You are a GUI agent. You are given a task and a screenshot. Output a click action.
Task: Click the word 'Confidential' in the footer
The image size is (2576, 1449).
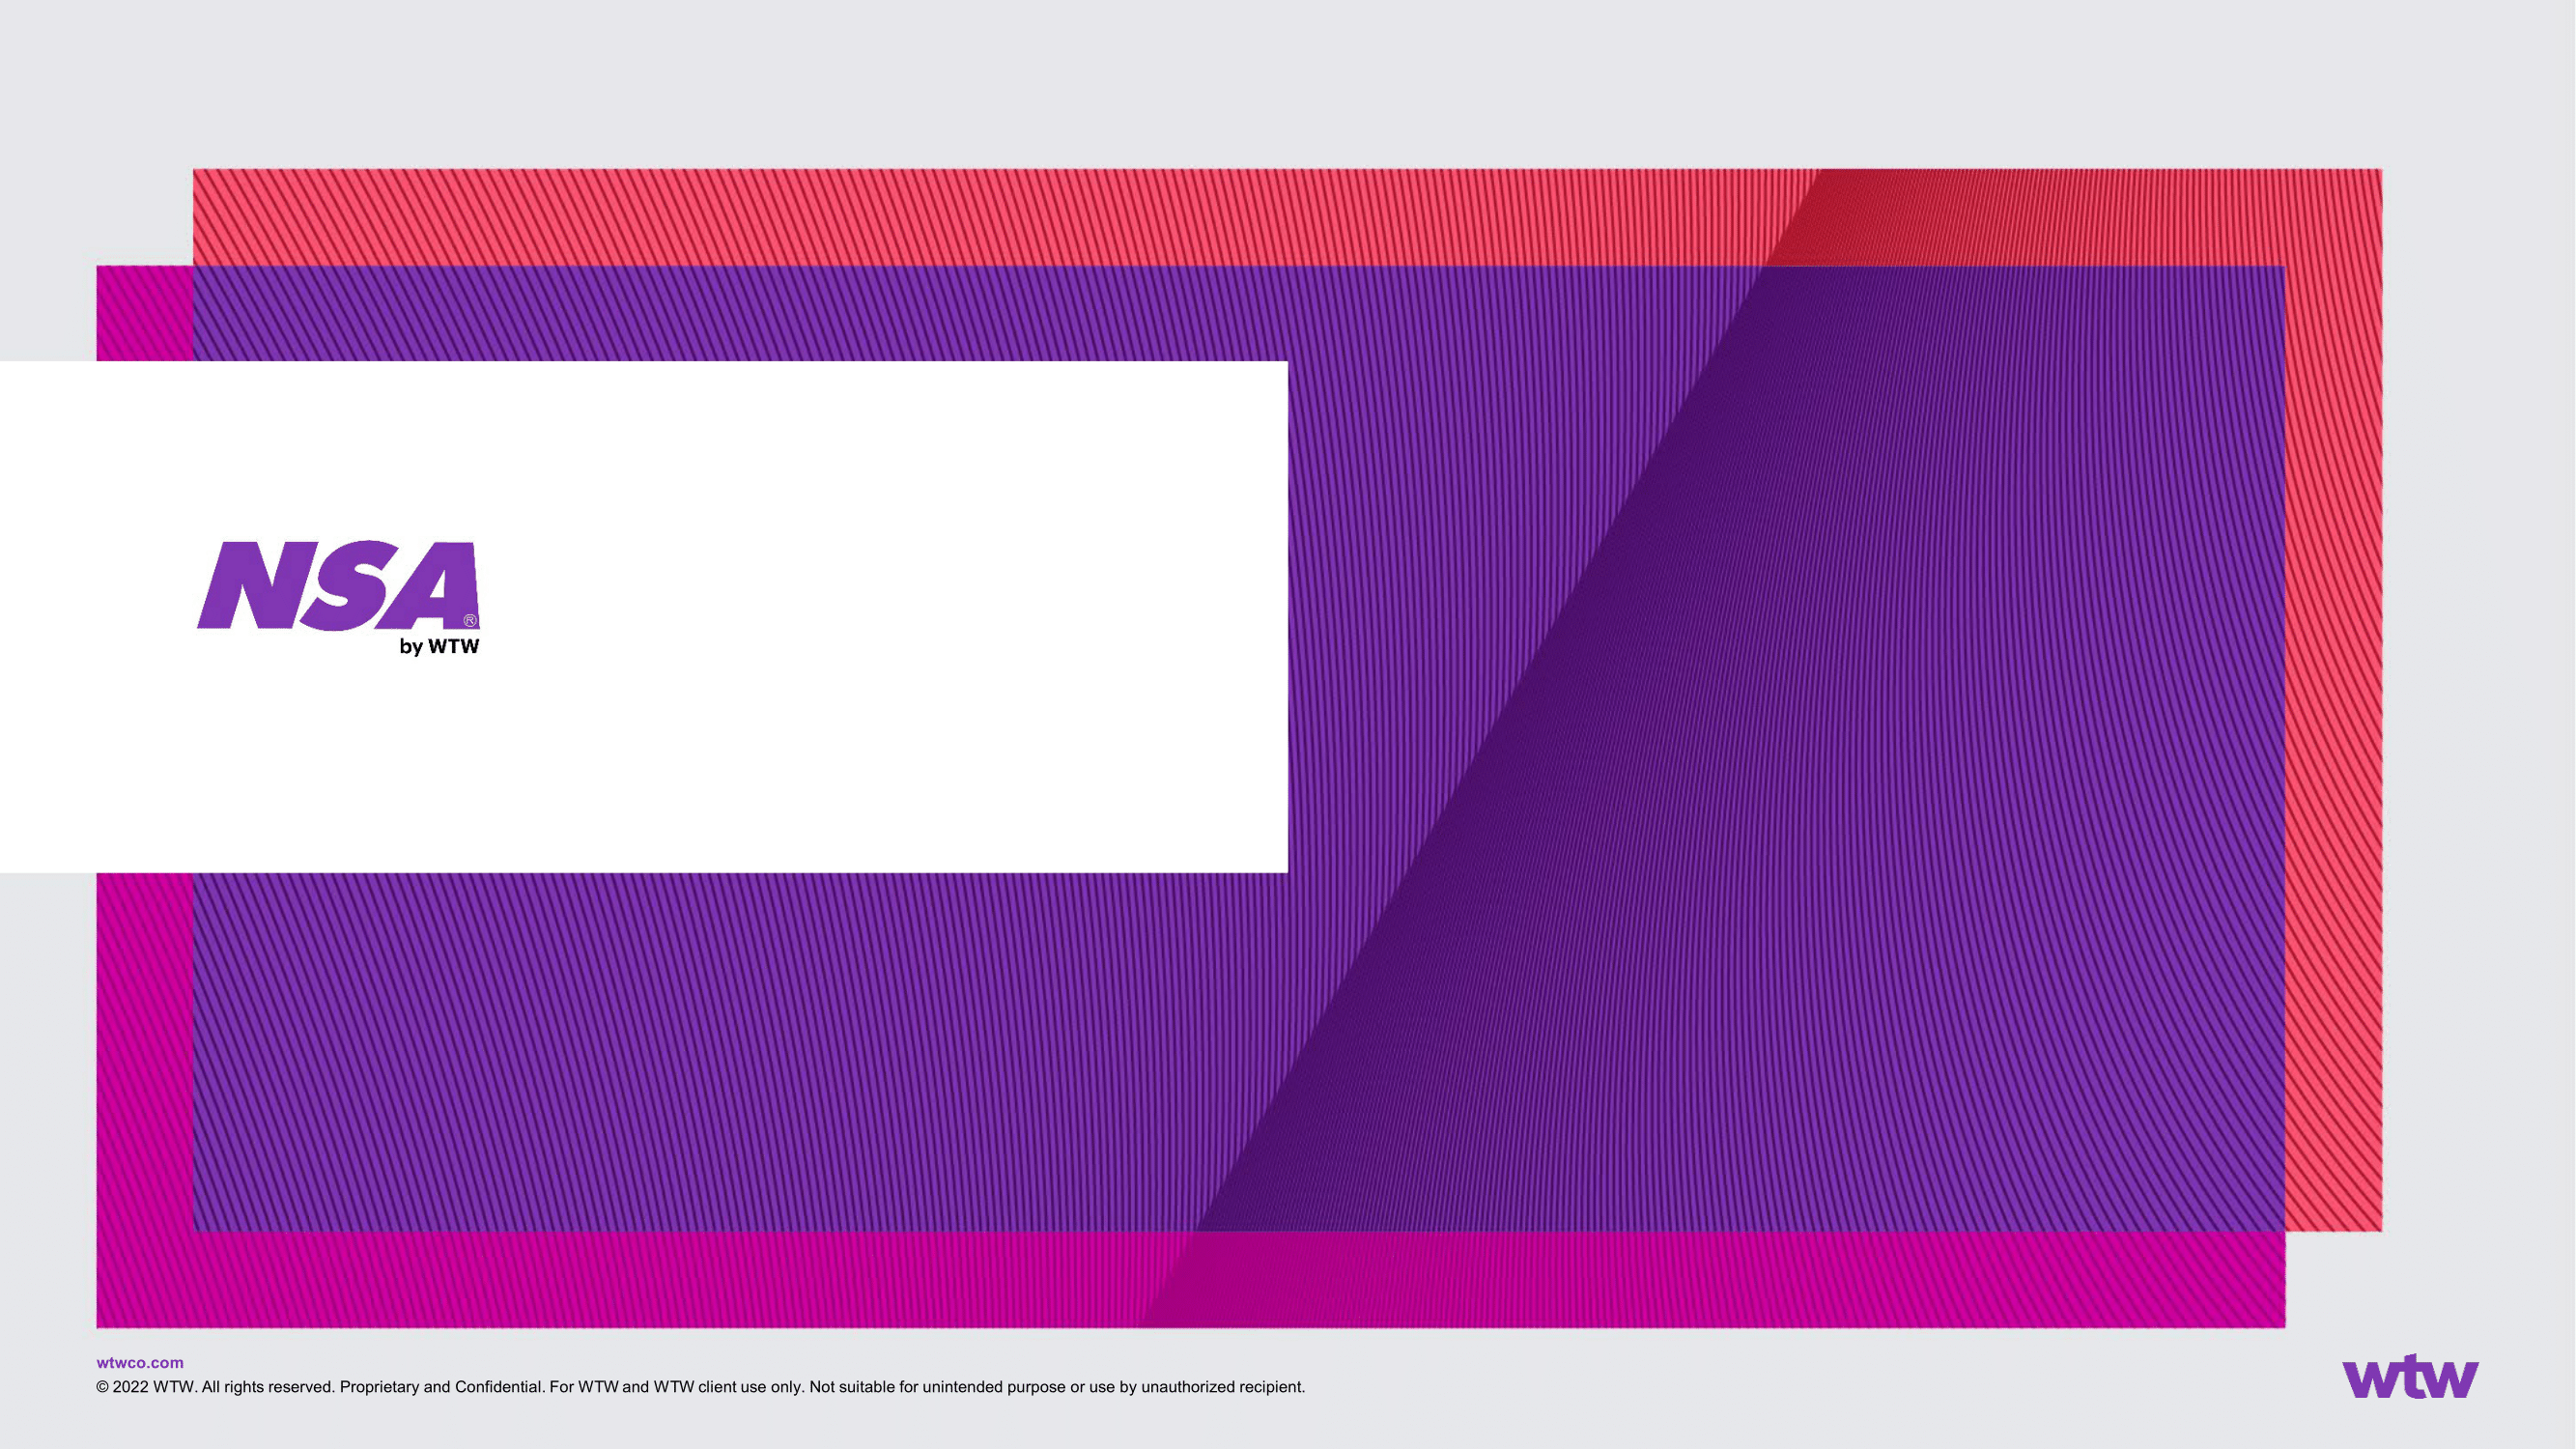pos(498,1387)
